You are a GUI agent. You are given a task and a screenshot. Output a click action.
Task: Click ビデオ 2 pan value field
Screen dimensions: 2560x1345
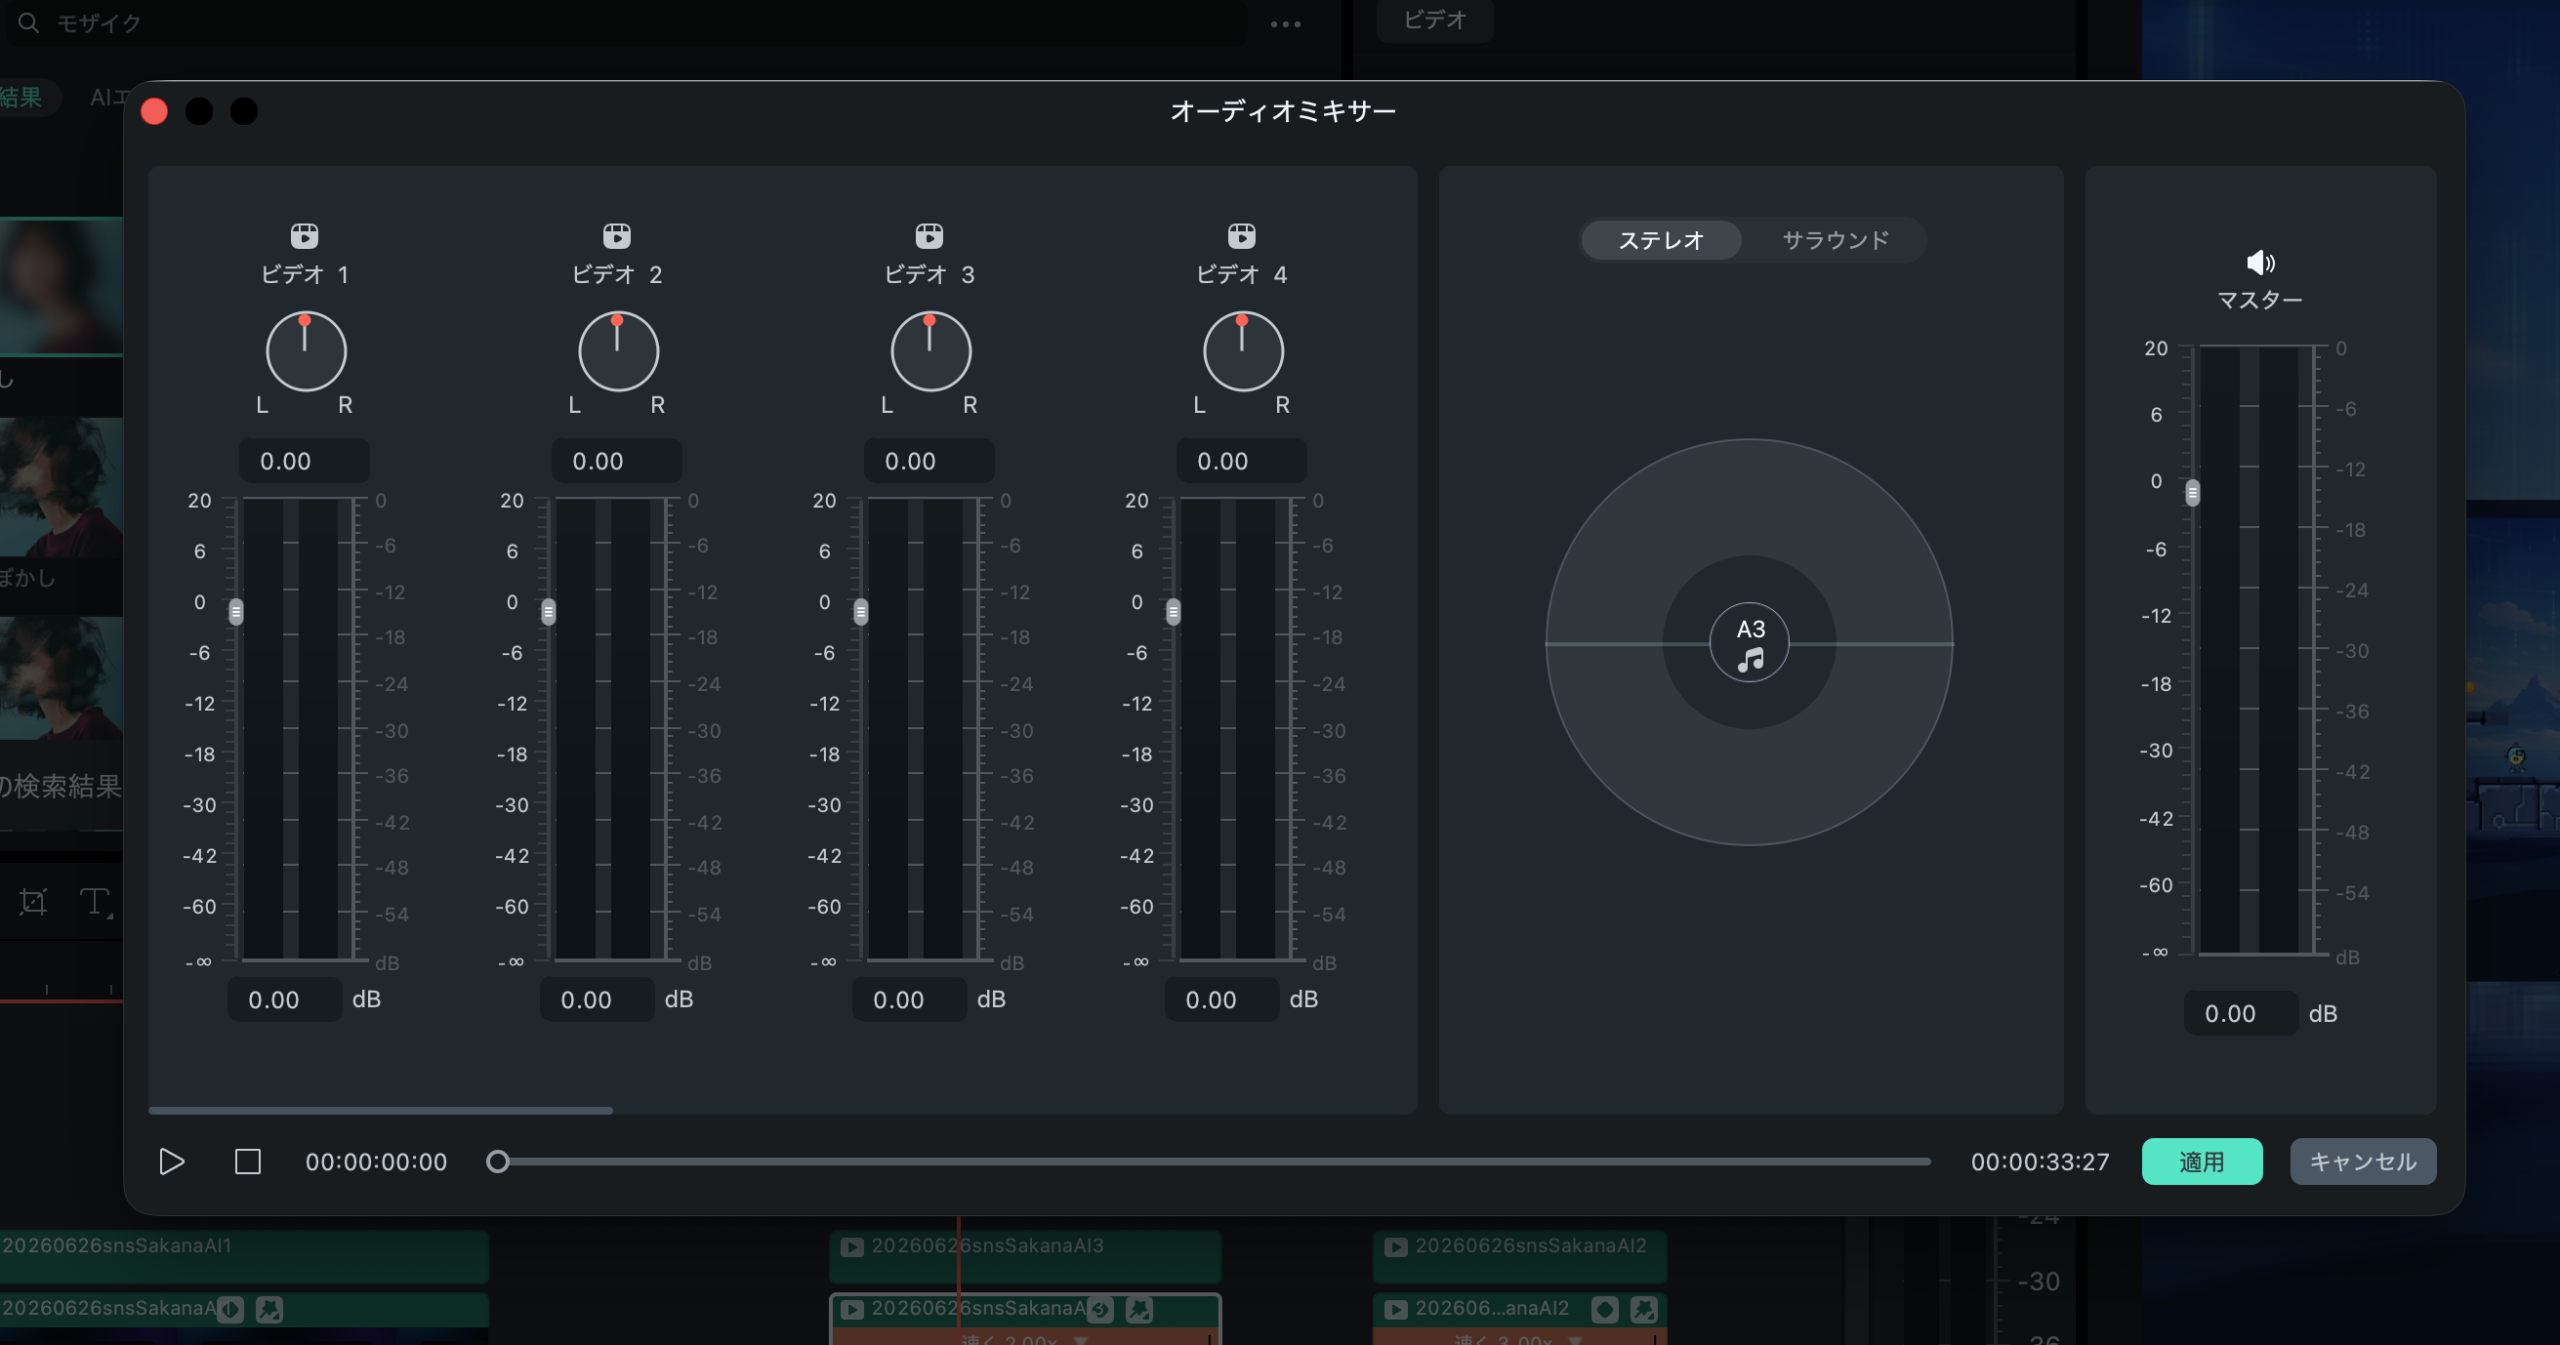coord(616,461)
